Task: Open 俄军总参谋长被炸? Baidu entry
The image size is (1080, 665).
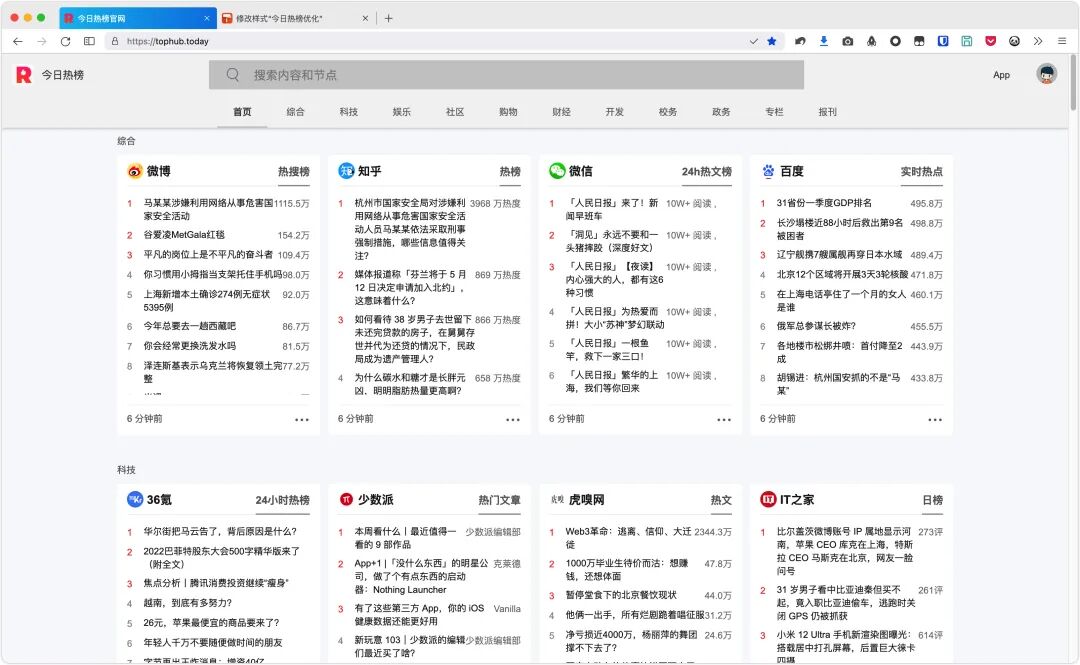Action: [816, 326]
